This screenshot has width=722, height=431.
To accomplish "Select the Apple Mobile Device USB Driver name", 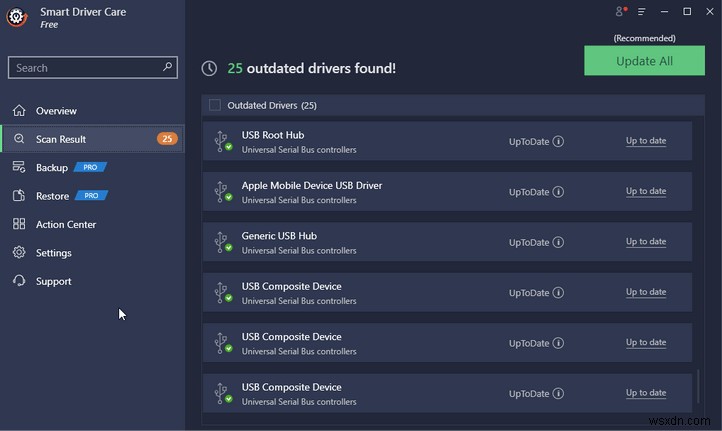I will click(312, 185).
